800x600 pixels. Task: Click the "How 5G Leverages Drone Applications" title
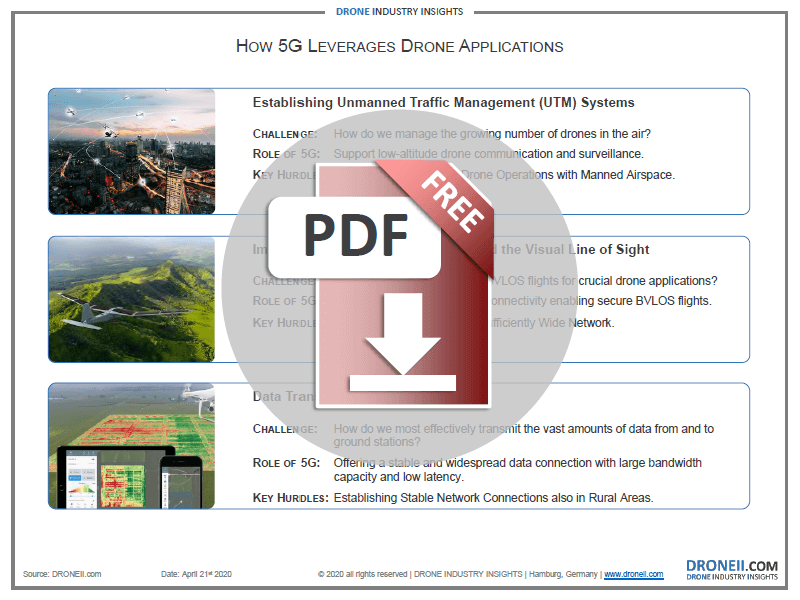(399, 46)
